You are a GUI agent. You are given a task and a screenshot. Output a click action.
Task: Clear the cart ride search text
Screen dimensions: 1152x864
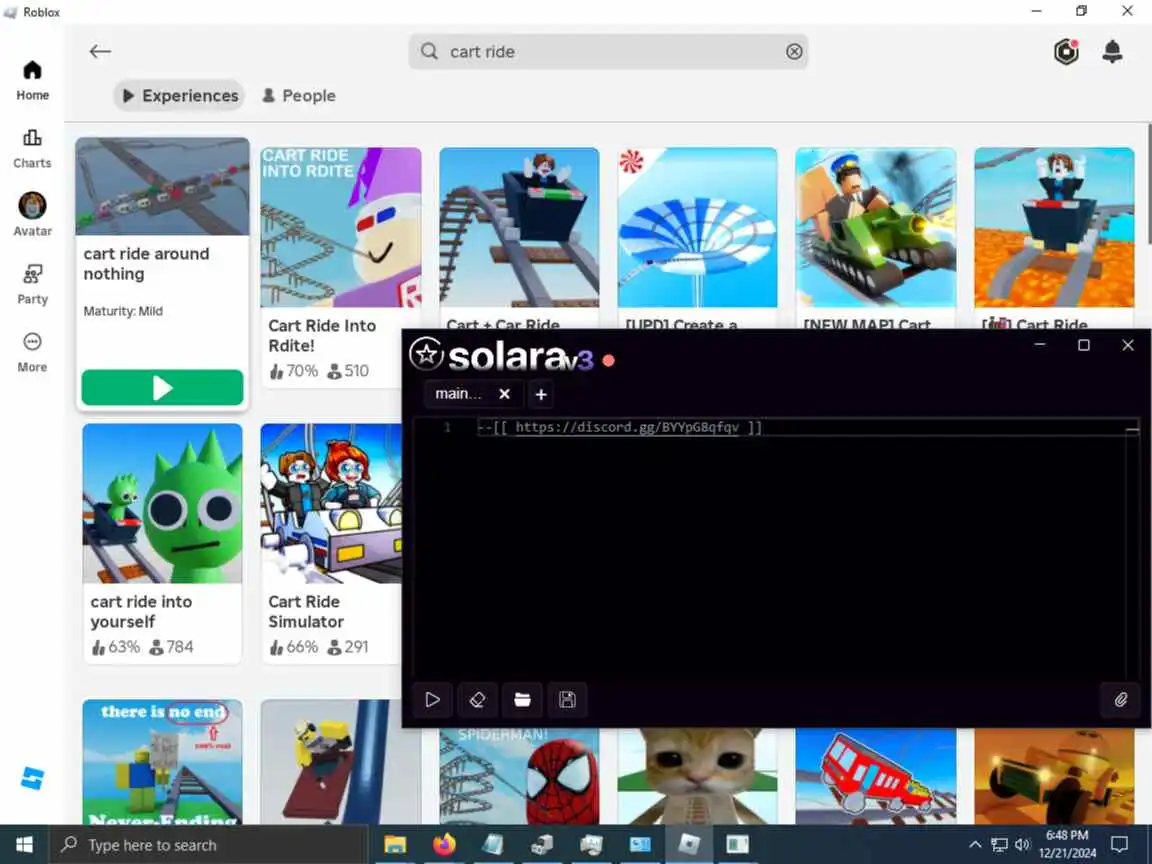[x=794, y=51]
